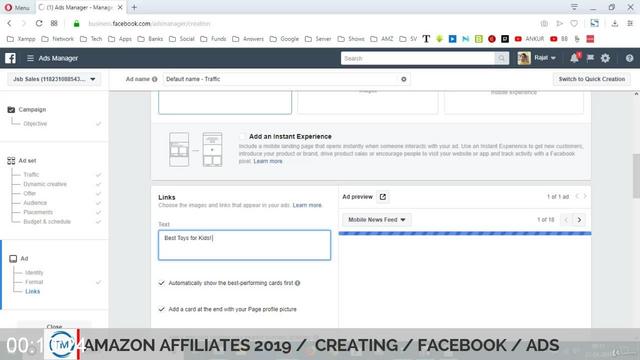Open the Xampp bookmarks folder
This screenshot has width=640, height=360.
pos(21,39)
